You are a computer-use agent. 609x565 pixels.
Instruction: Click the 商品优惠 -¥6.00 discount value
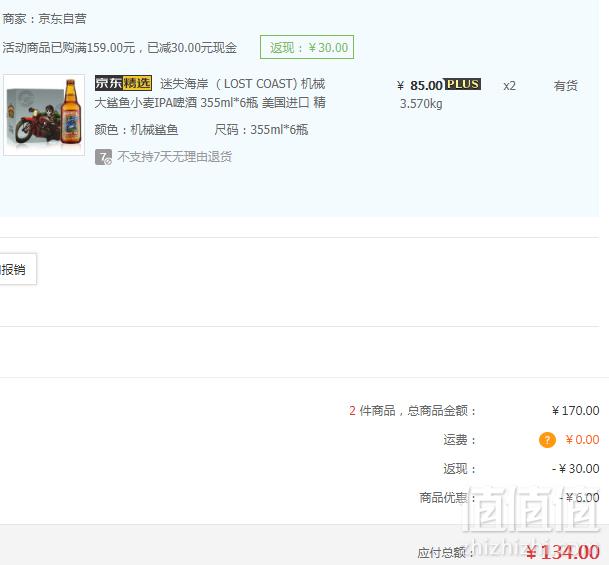(579, 497)
